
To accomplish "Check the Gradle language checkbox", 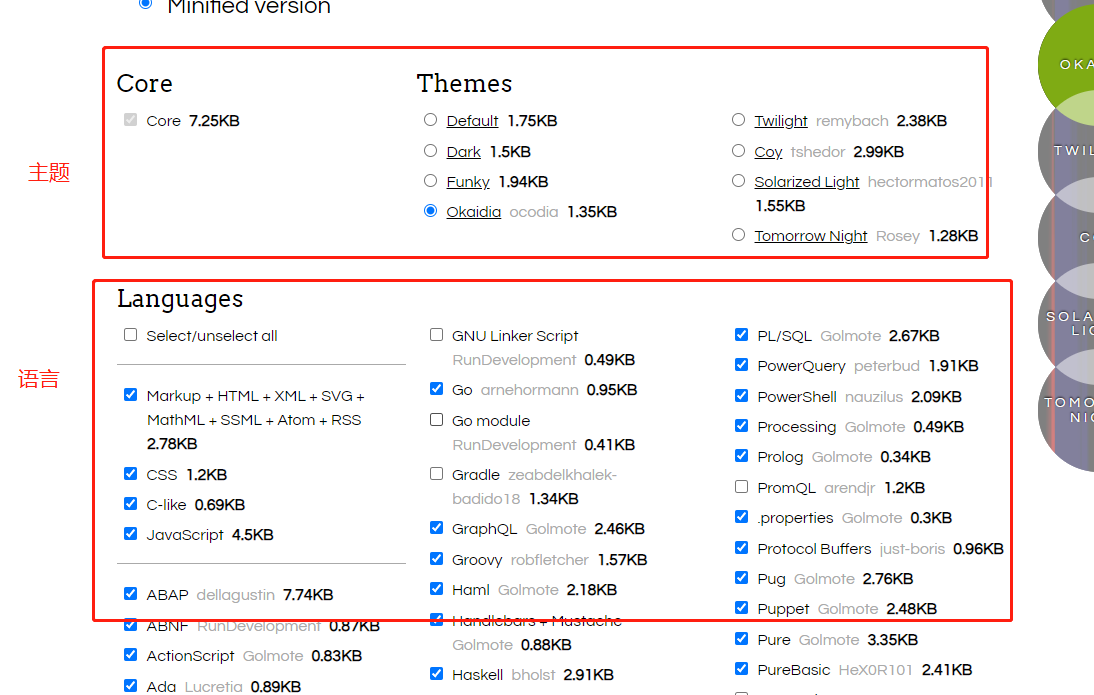I will click(x=437, y=474).
